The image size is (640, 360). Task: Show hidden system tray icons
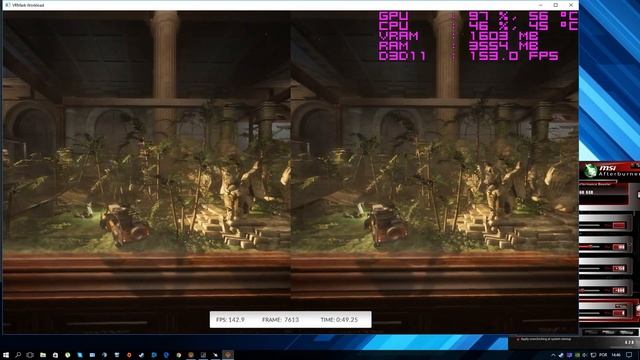coord(553,355)
